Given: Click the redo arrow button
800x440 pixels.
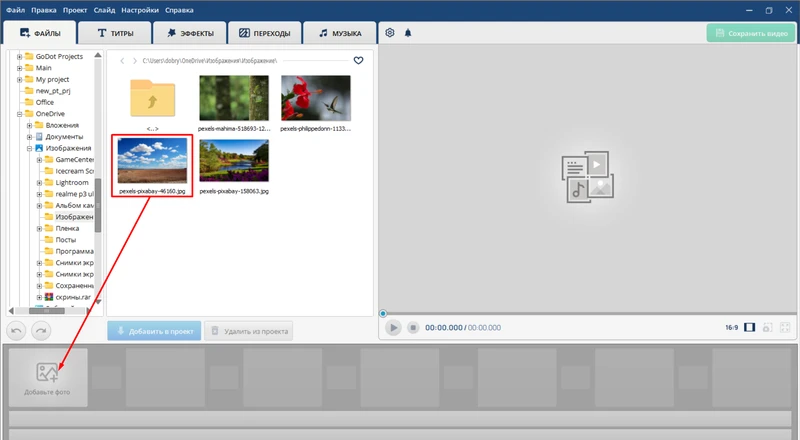Looking at the screenshot, I should point(41,330).
